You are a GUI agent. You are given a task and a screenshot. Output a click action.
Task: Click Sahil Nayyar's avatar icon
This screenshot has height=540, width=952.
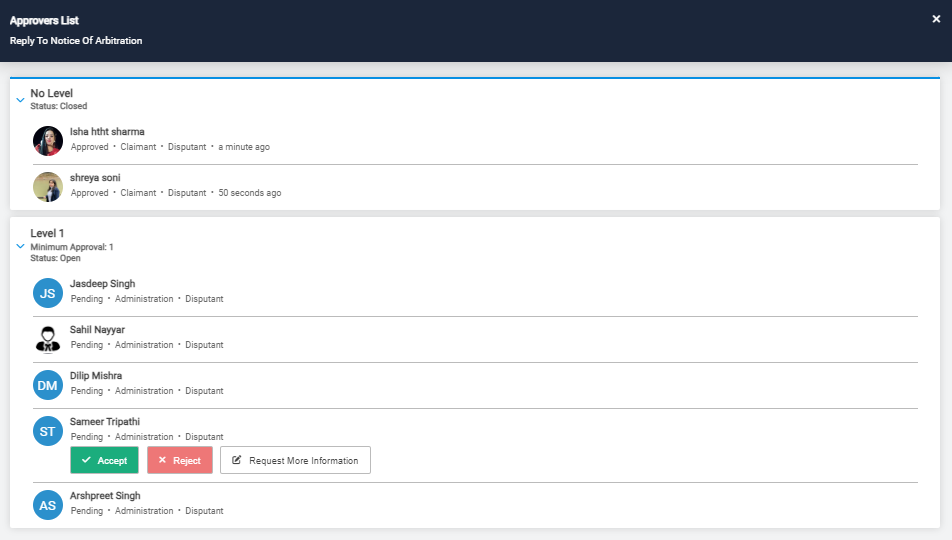click(48, 340)
